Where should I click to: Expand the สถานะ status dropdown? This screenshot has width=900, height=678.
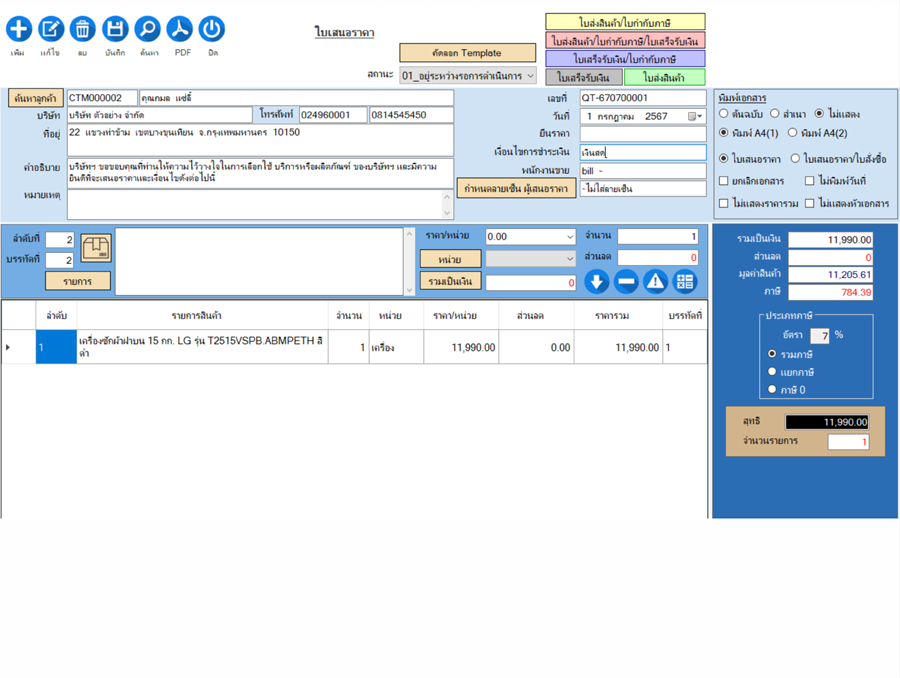click(530, 76)
